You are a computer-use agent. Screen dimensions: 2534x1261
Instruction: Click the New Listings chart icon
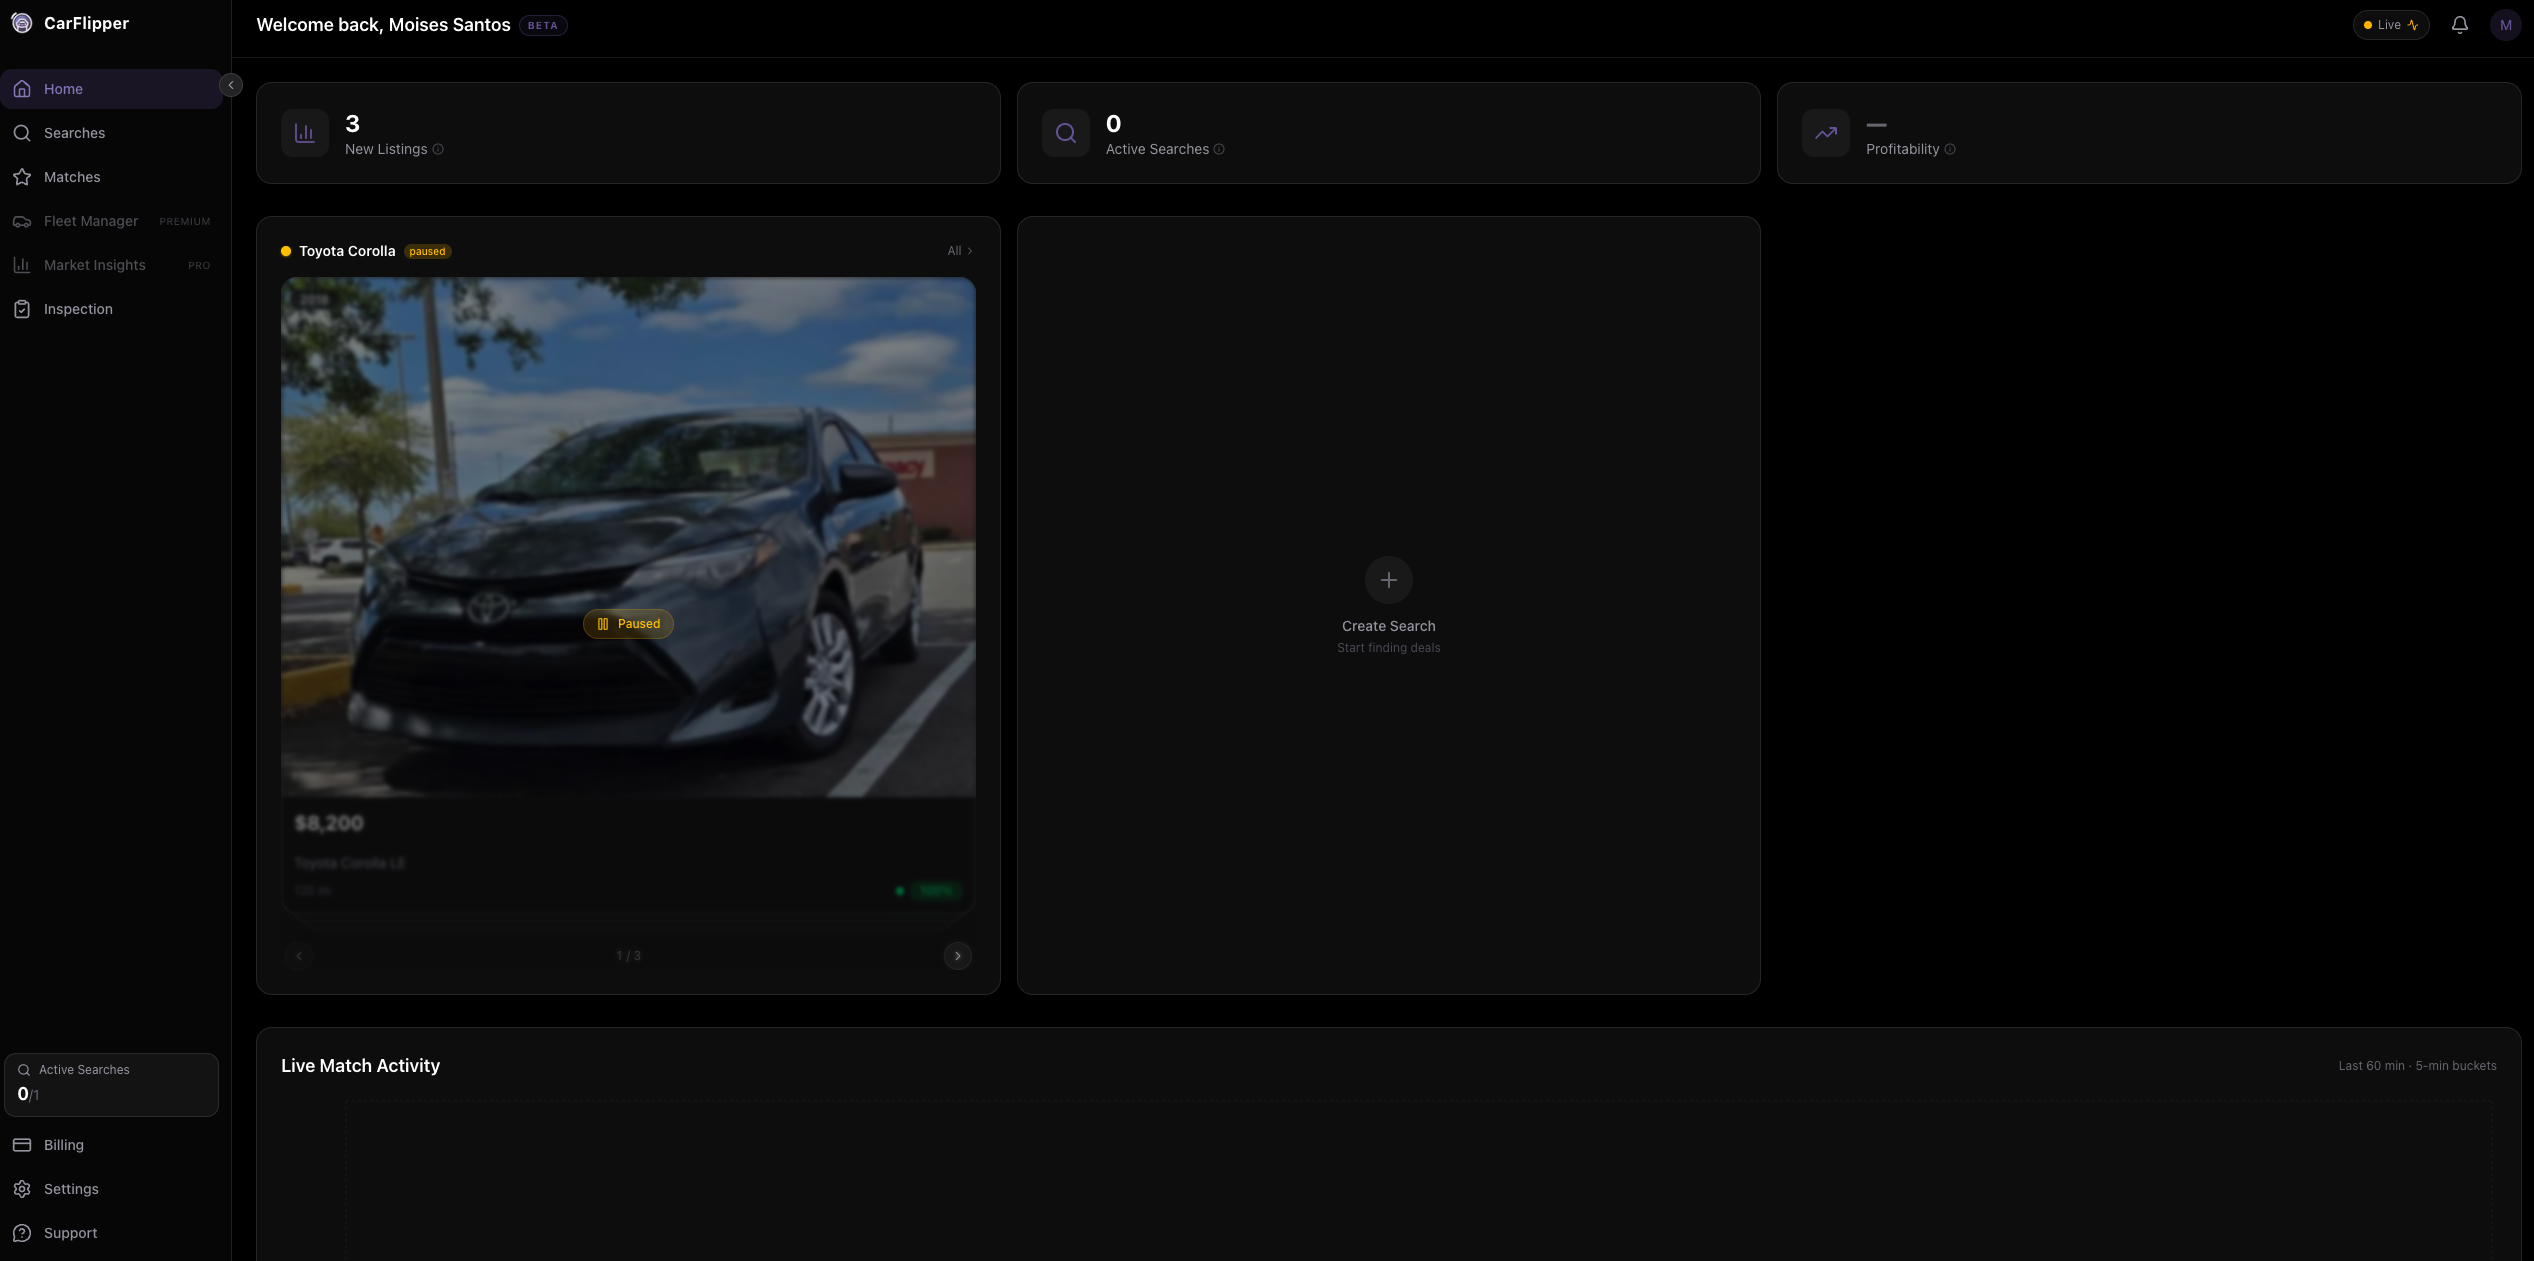pyautogui.click(x=305, y=133)
